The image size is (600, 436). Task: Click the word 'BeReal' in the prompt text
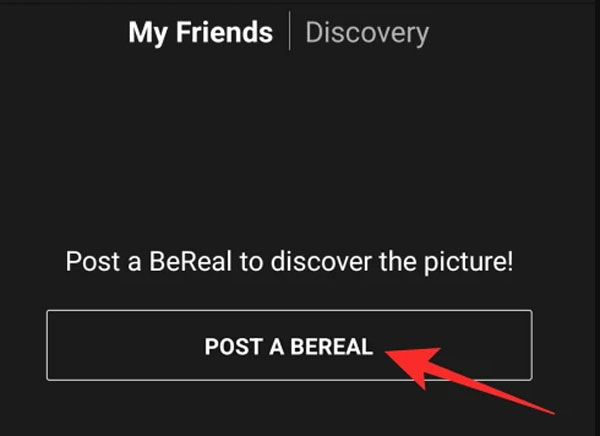pos(190,261)
